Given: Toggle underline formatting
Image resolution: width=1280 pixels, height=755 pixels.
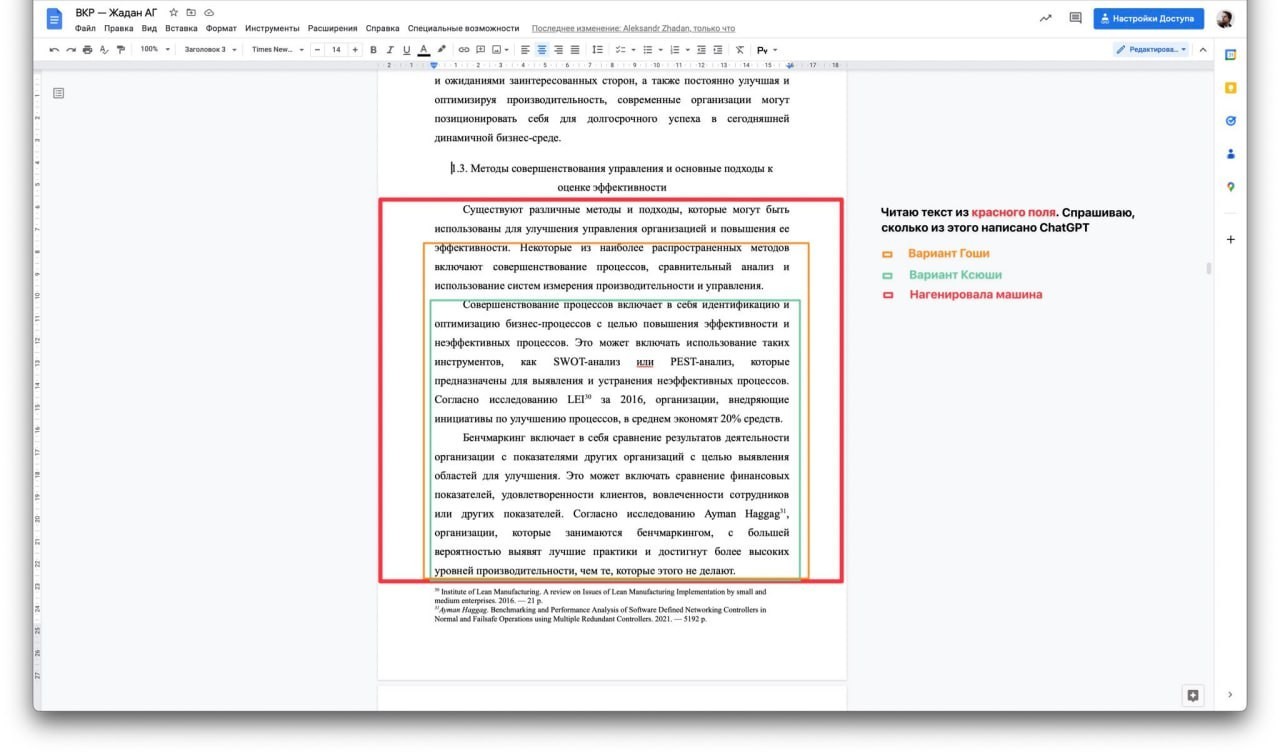Looking at the screenshot, I should [406, 50].
